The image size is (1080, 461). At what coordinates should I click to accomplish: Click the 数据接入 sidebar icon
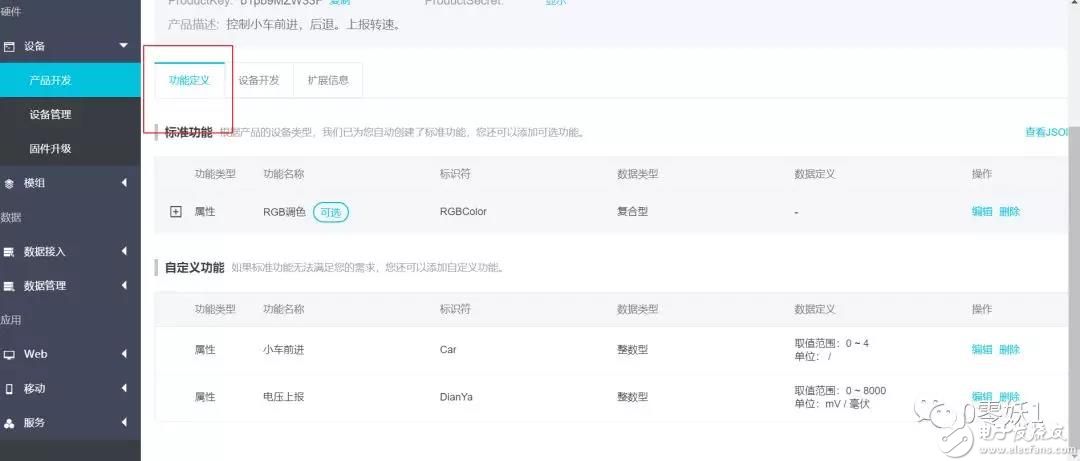(10, 252)
